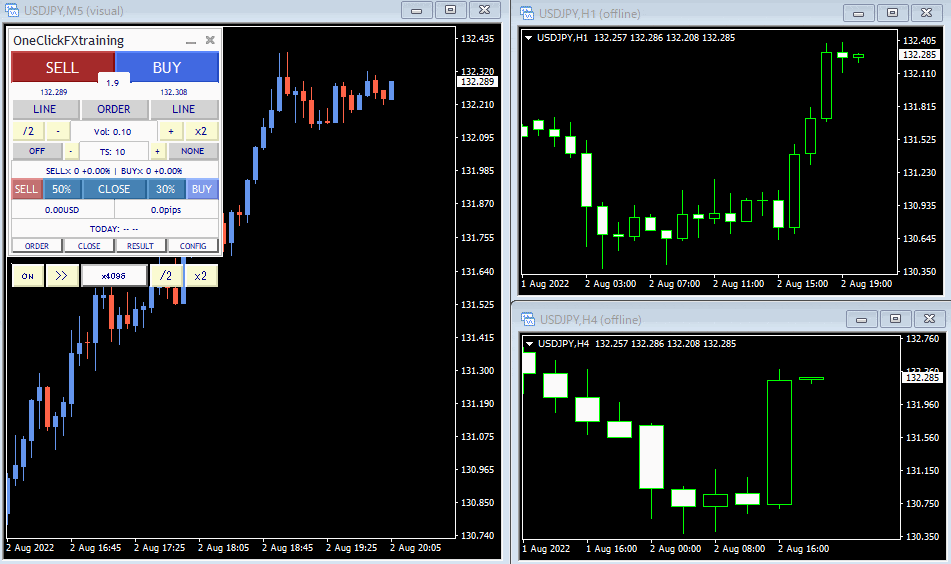The image size is (951, 564).
Task: Switch to the CONFIG tab
Action: point(193,245)
